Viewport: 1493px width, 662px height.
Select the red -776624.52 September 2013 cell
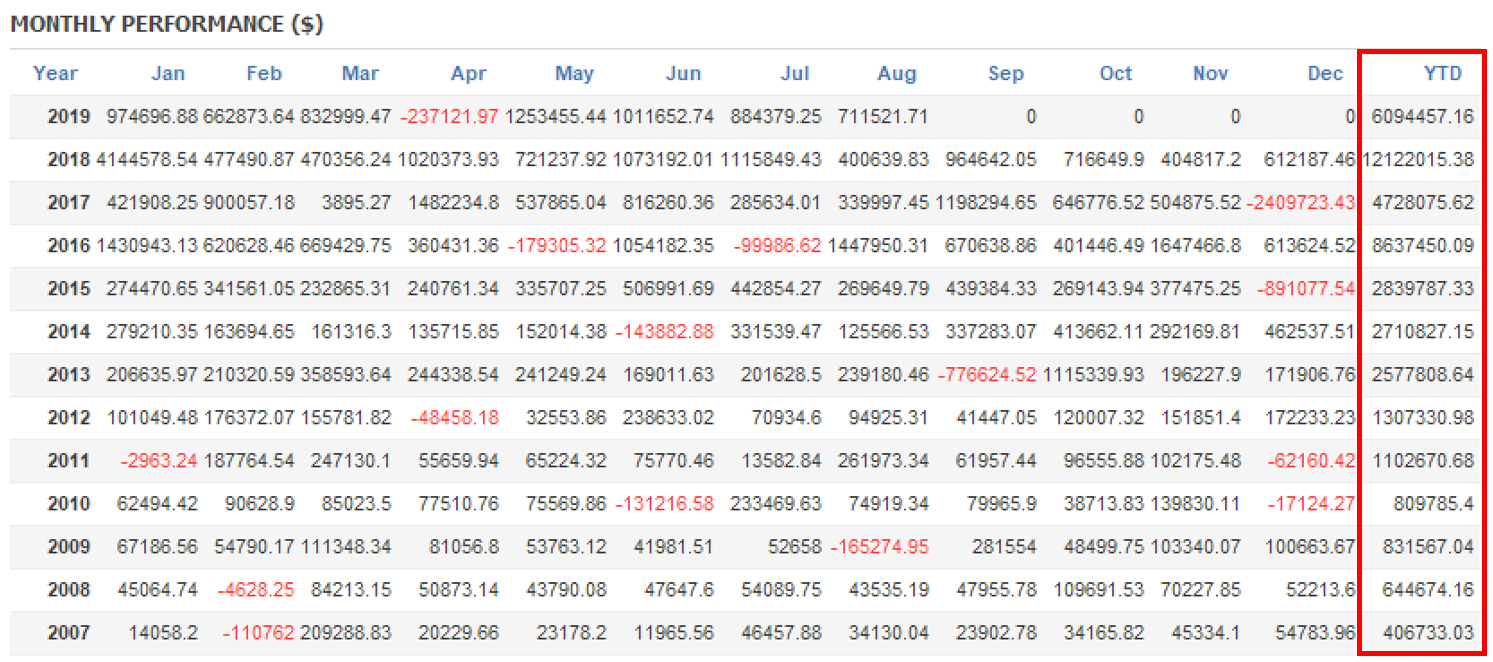(x=986, y=374)
